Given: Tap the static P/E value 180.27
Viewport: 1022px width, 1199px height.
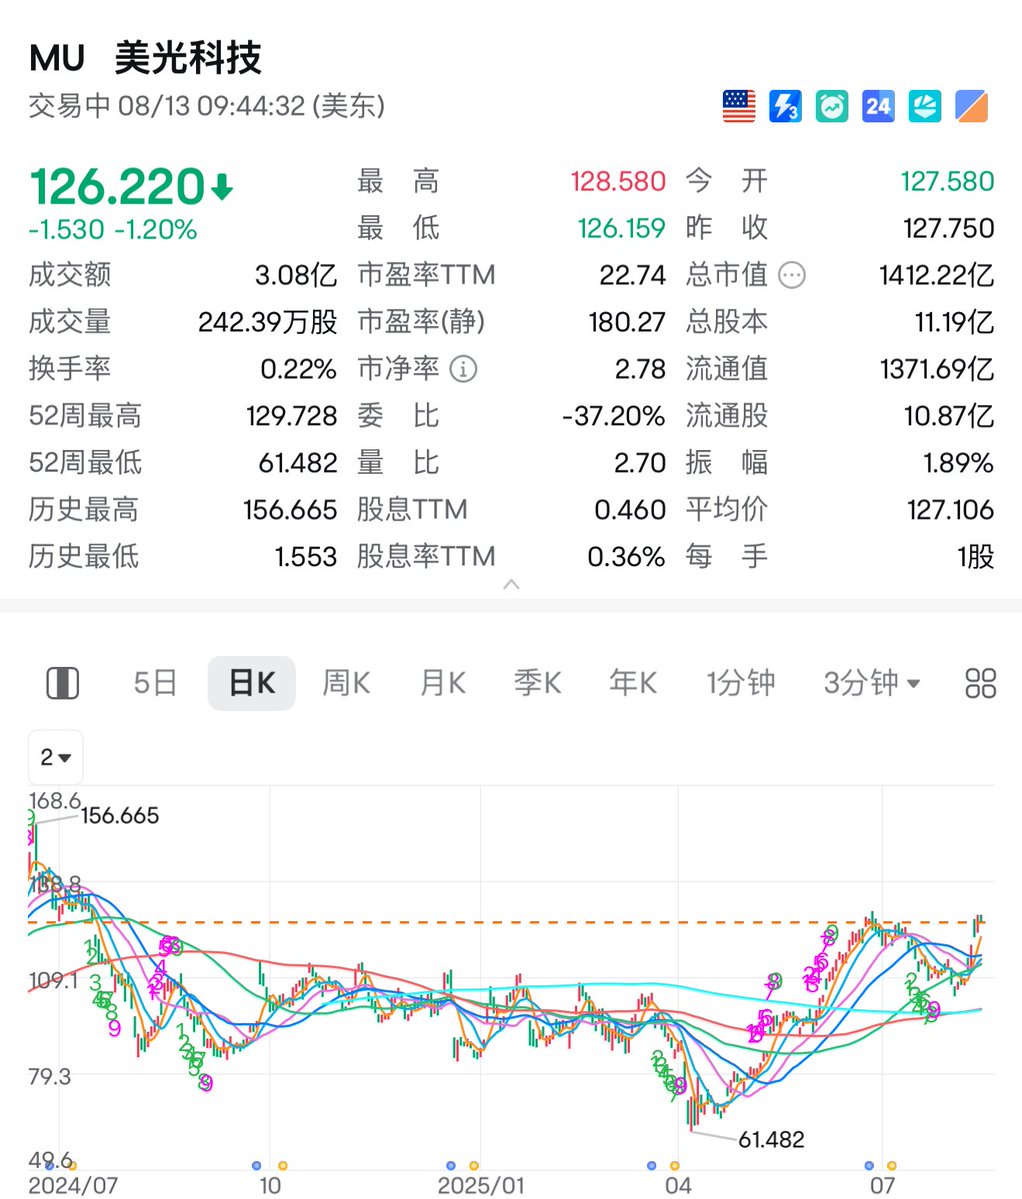Looking at the screenshot, I should pos(627,322).
